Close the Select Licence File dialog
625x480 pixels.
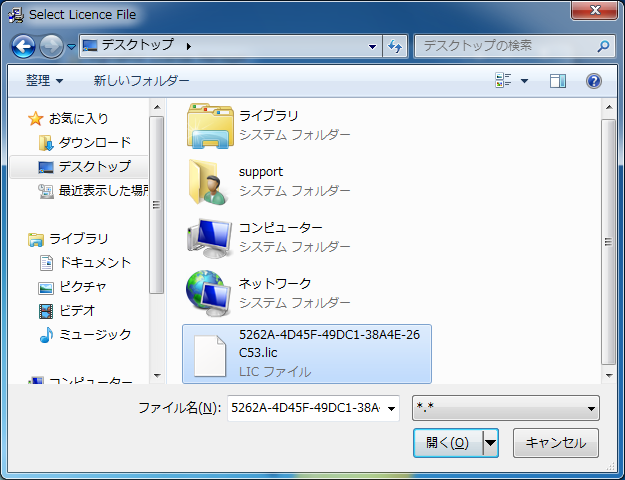point(595,10)
